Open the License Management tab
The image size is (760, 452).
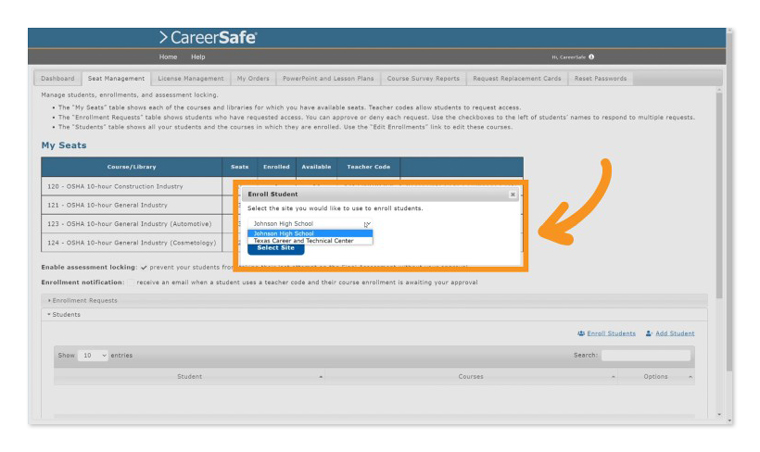tap(190, 78)
